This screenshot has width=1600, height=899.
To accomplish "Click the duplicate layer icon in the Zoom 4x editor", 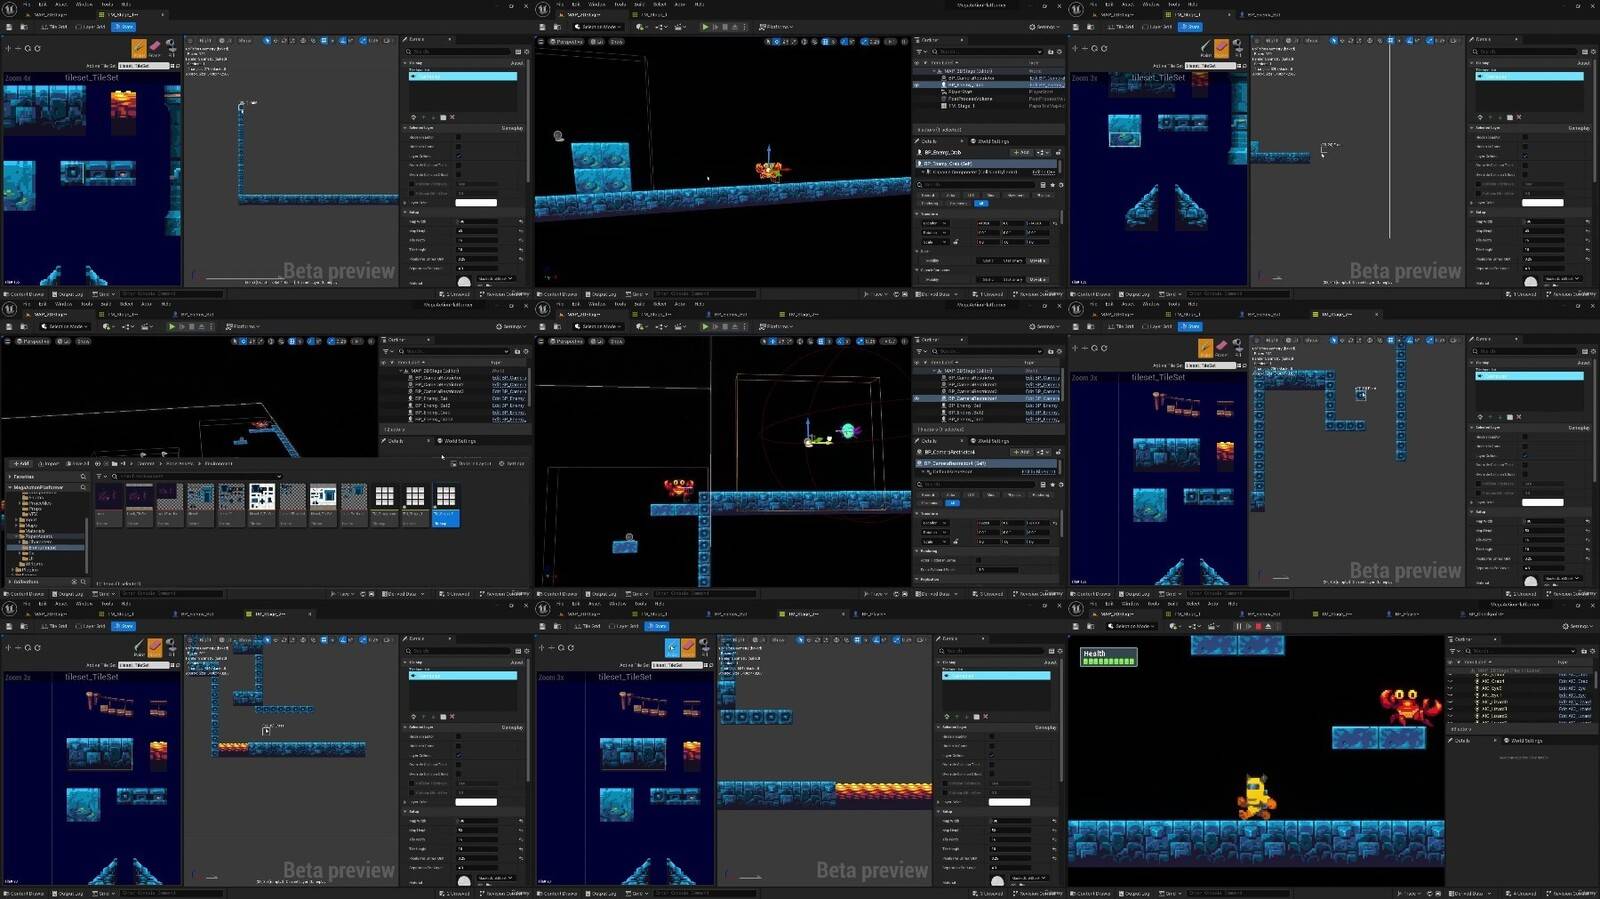I will pyautogui.click(x=443, y=117).
